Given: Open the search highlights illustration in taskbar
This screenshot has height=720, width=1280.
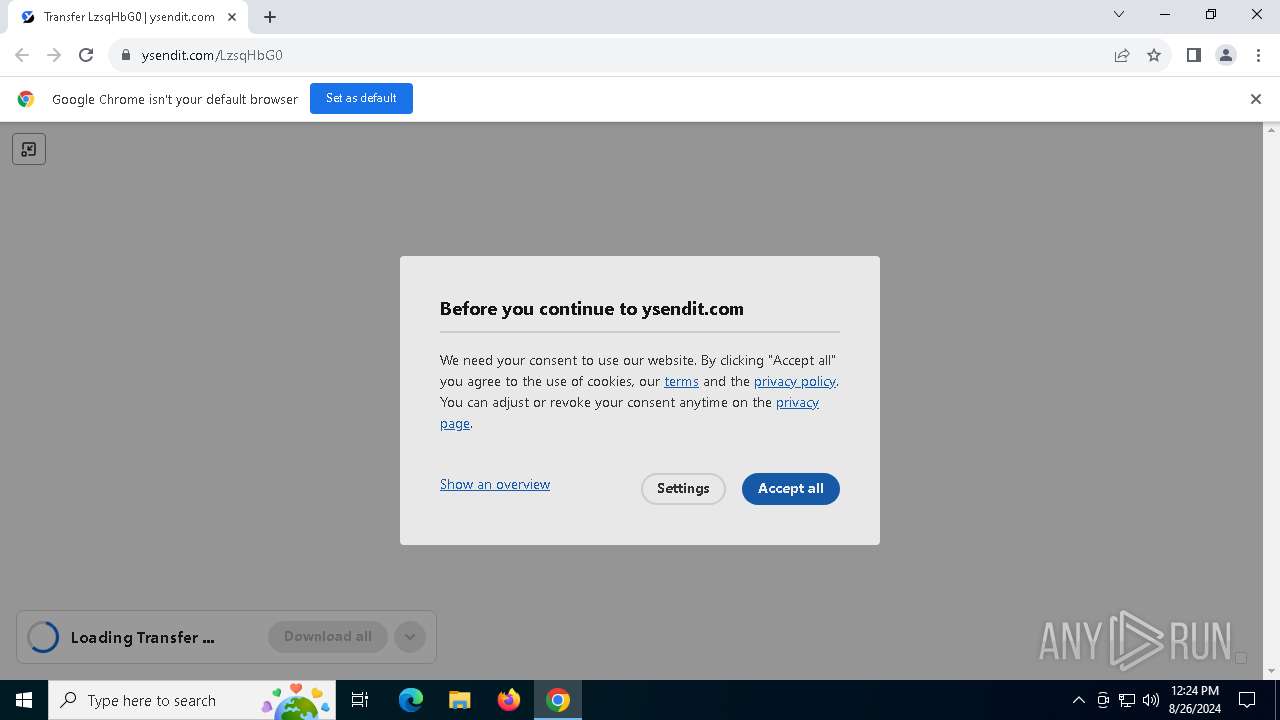Looking at the screenshot, I should pyautogui.click(x=296, y=700).
